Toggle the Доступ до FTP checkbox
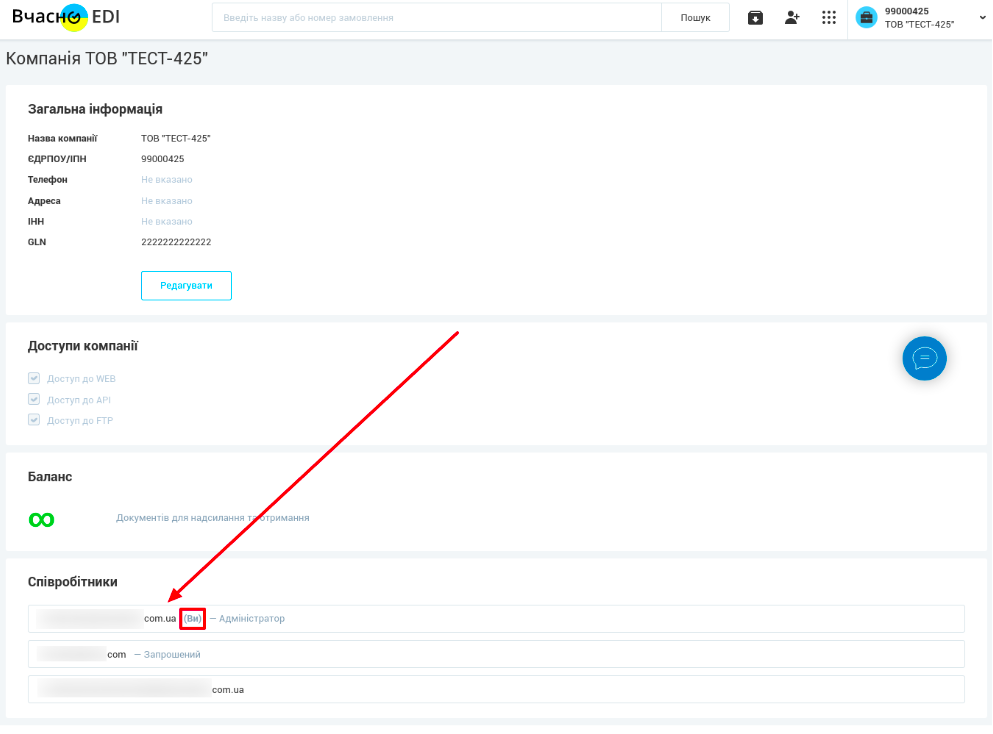This screenshot has height=734, width=993. click(34, 420)
